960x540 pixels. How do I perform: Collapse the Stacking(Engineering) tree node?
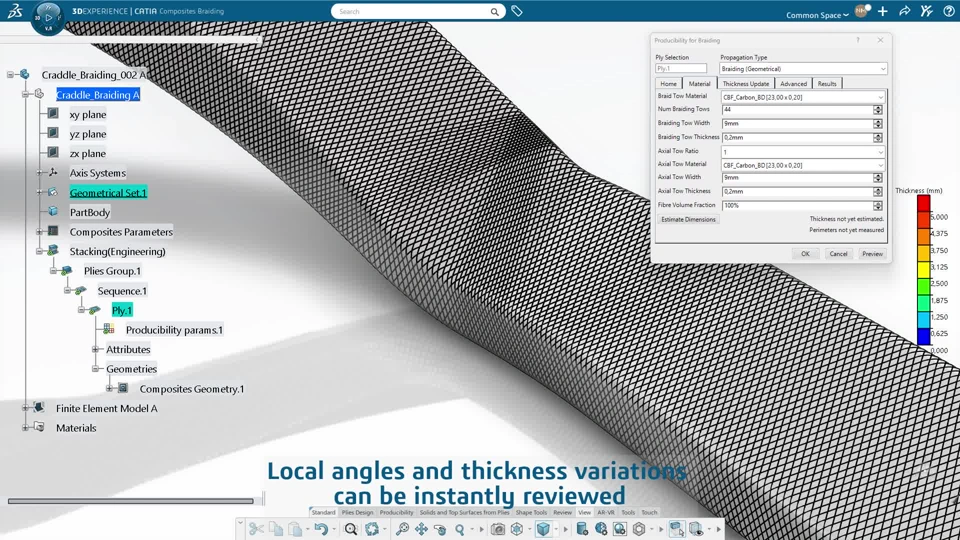[40, 251]
